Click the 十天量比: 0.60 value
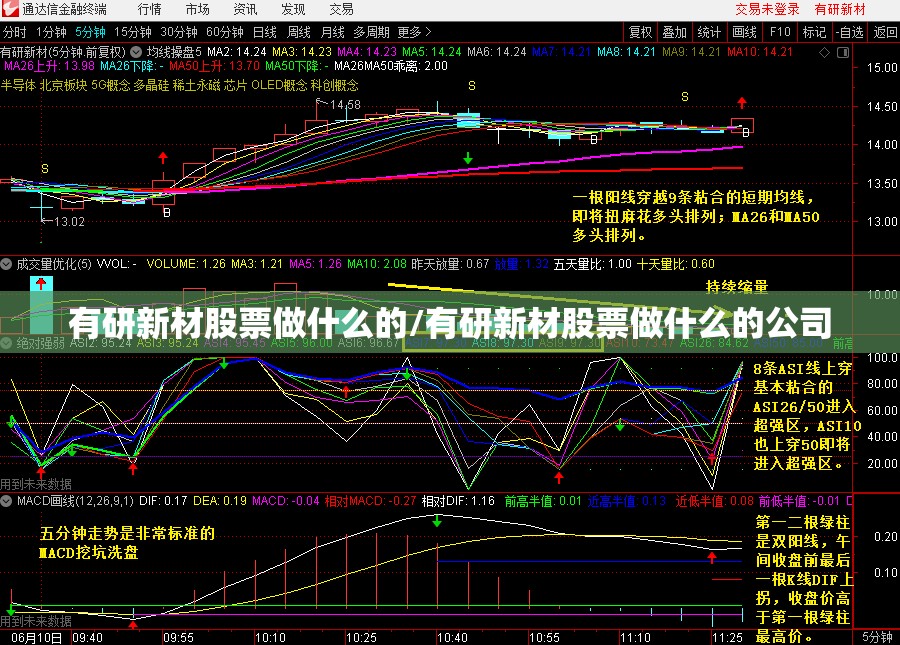 point(676,264)
